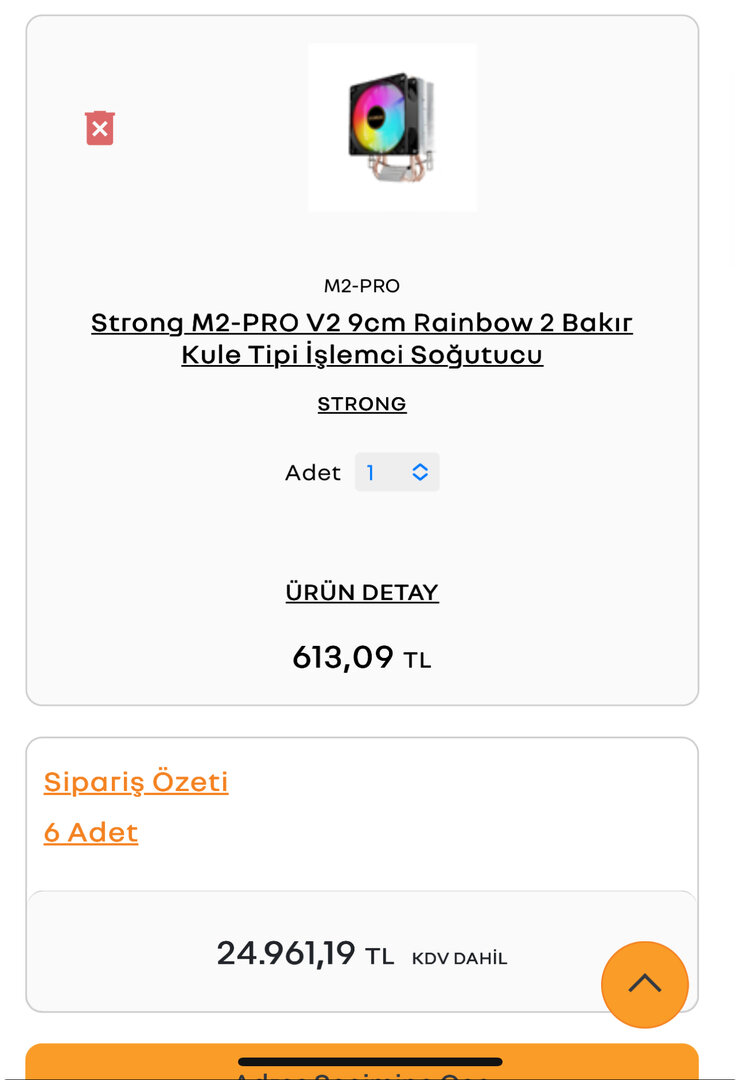Image resolution: width=740 pixels, height=1080 pixels.
Task: Delete the Strong M2-PRO cooler from cart
Action: pyautogui.click(x=100, y=129)
